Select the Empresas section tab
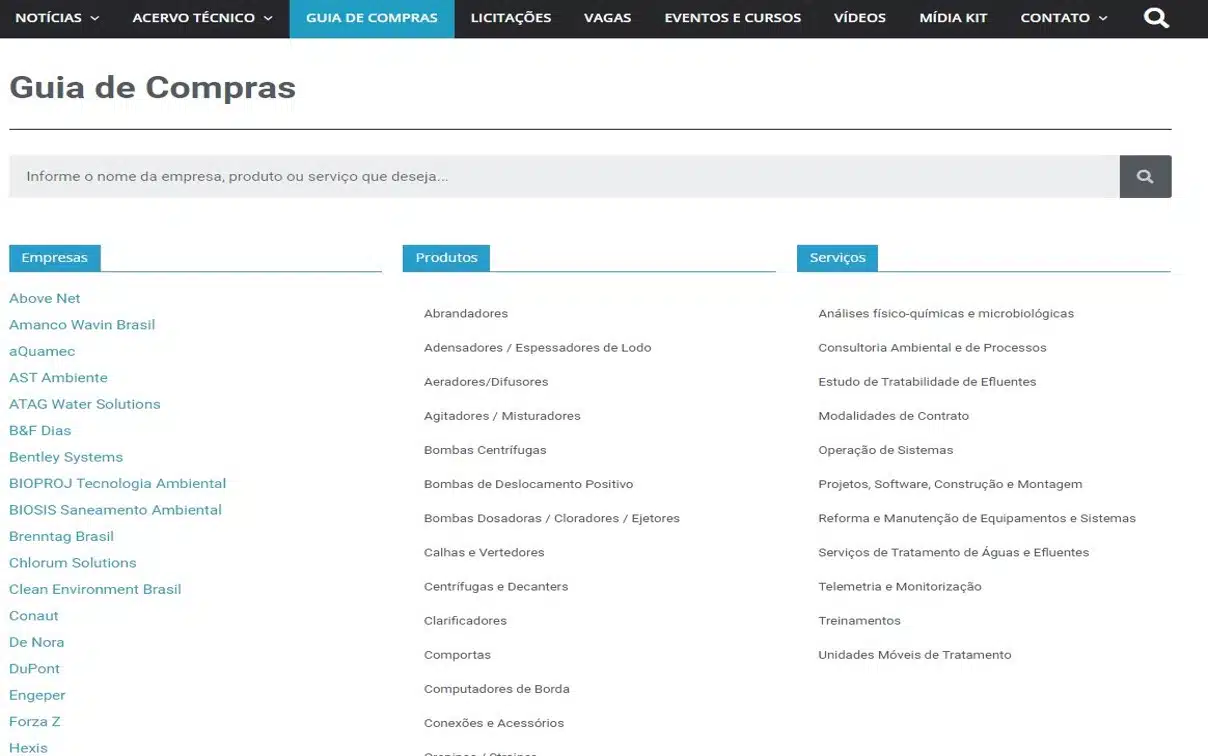The height and width of the screenshot is (756, 1208). click(55, 257)
